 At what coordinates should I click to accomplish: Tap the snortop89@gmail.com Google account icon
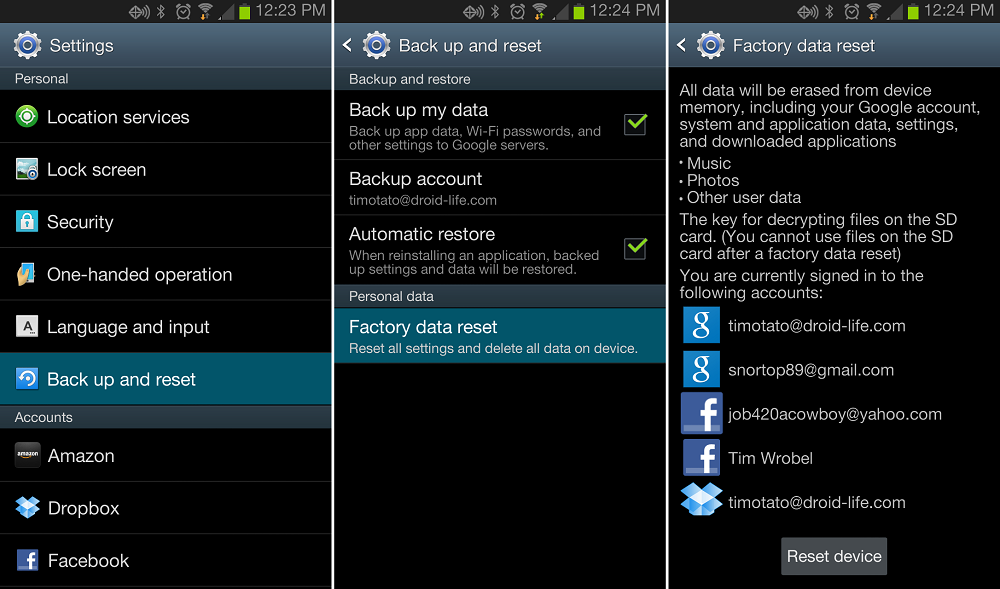point(701,369)
